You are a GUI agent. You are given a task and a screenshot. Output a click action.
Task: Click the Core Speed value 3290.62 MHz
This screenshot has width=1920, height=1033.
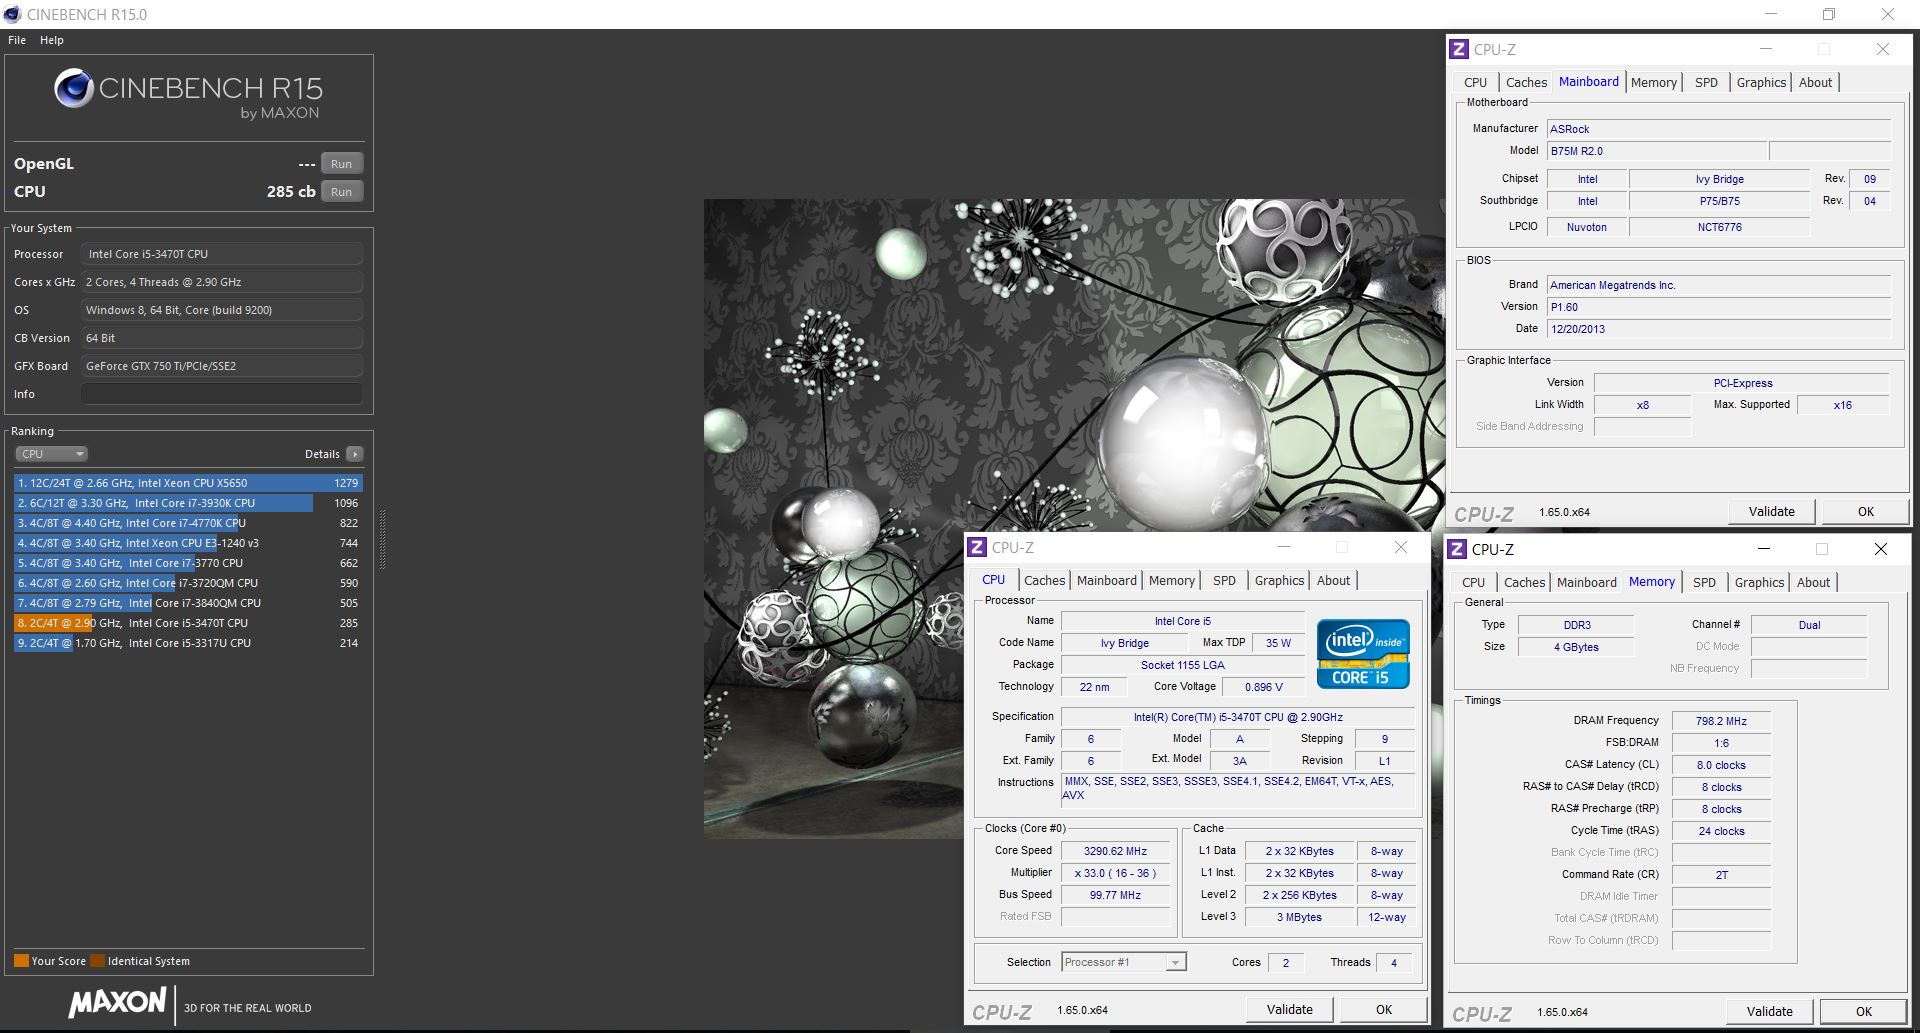[x=1115, y=851]
